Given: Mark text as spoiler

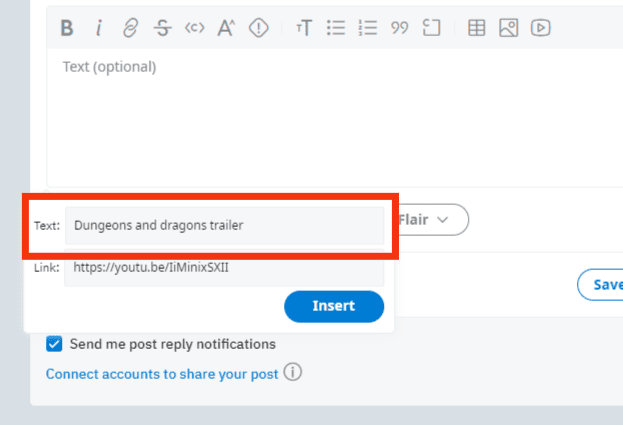Looking at the screenshot, I should (x=259, y=28).
